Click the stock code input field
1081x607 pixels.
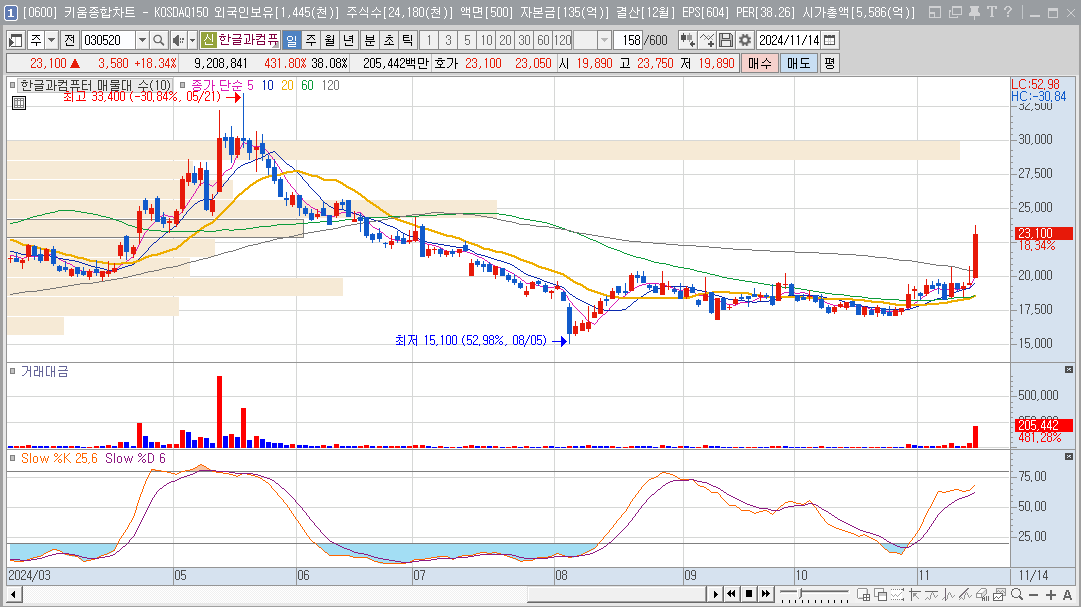(108, 41)
